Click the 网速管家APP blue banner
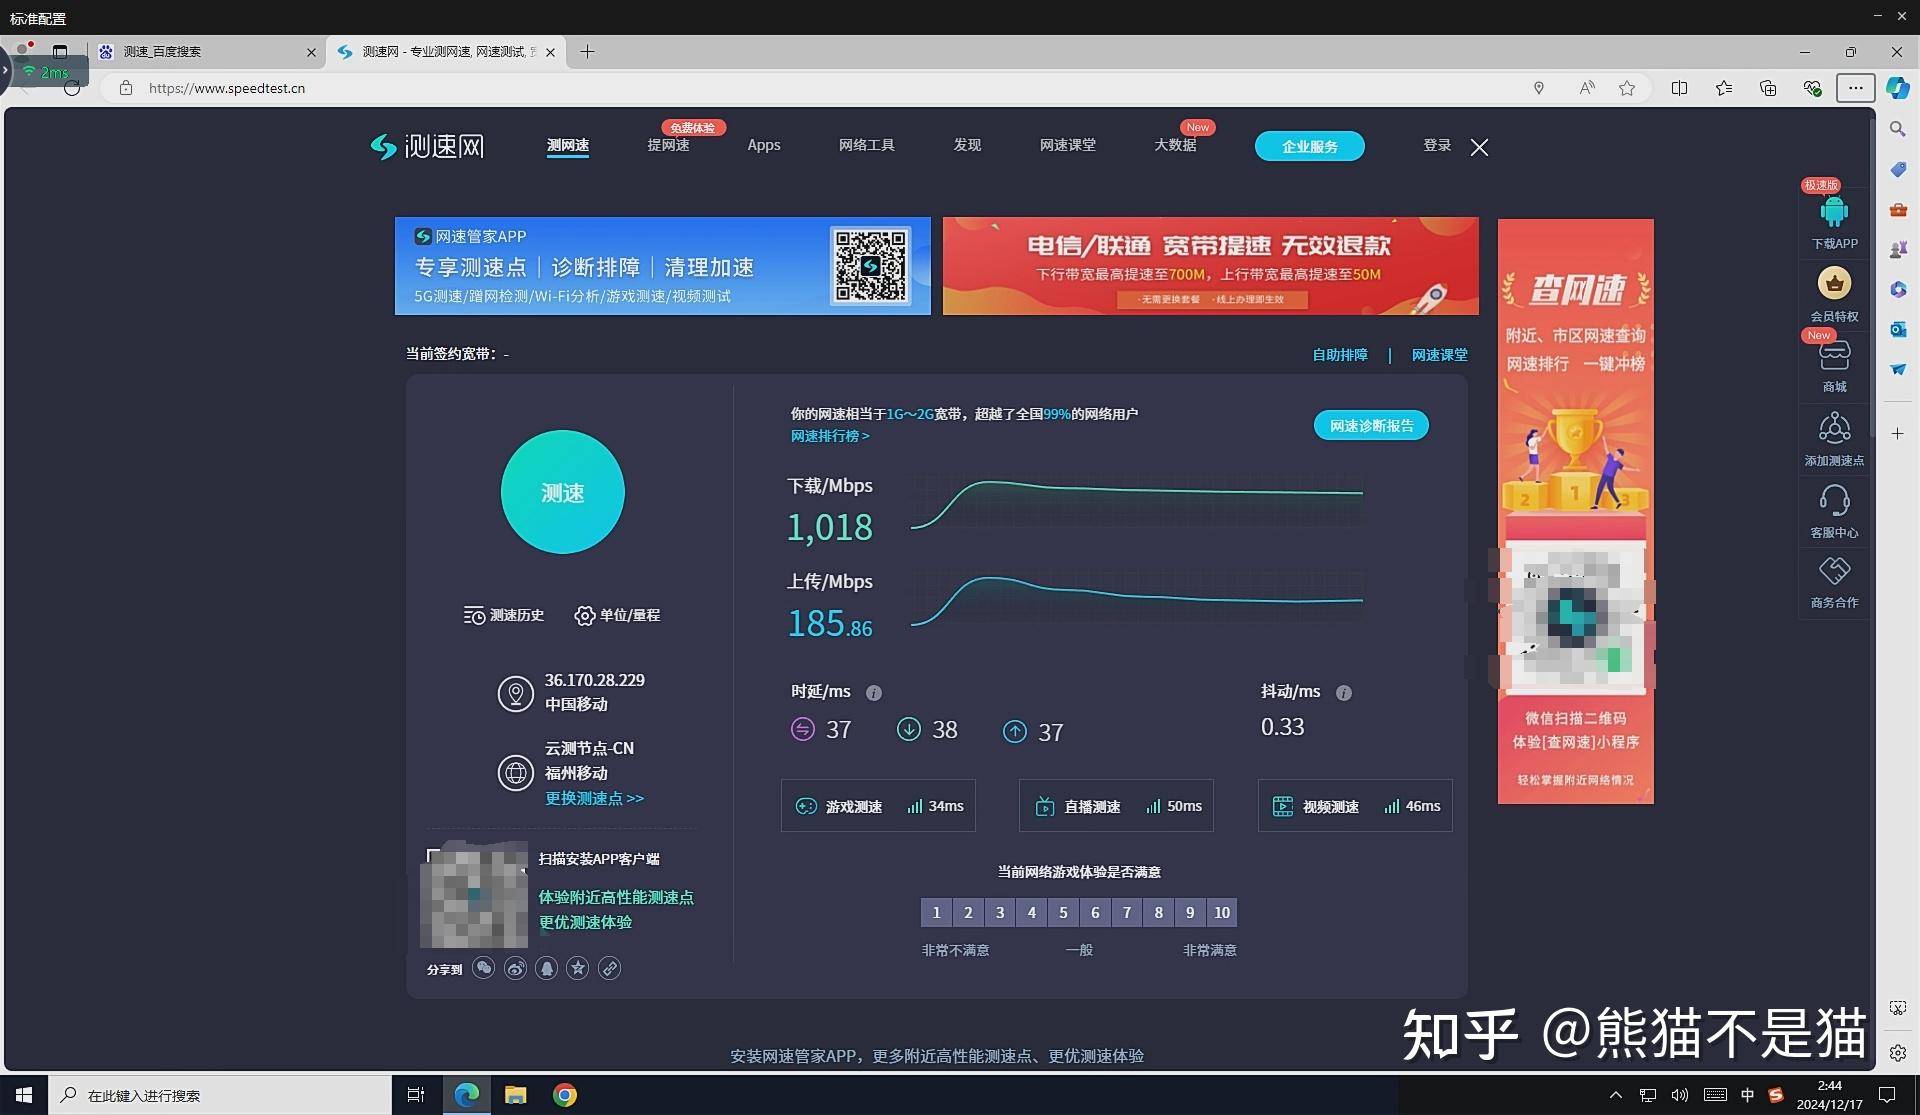Image resolution: width=1920 pixels, height=1115 pixels. 662,266
